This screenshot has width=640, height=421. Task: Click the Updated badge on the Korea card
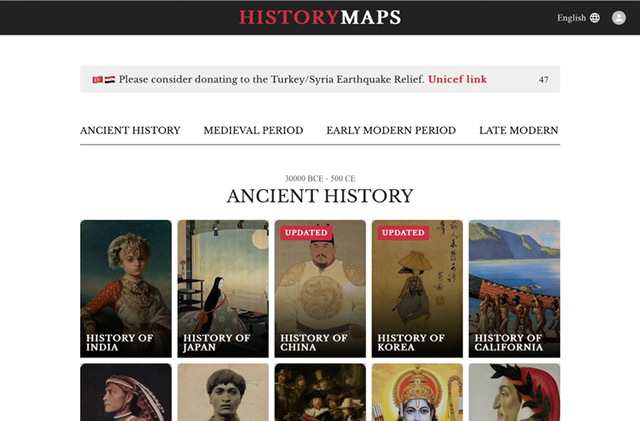(x=403, y=232)
